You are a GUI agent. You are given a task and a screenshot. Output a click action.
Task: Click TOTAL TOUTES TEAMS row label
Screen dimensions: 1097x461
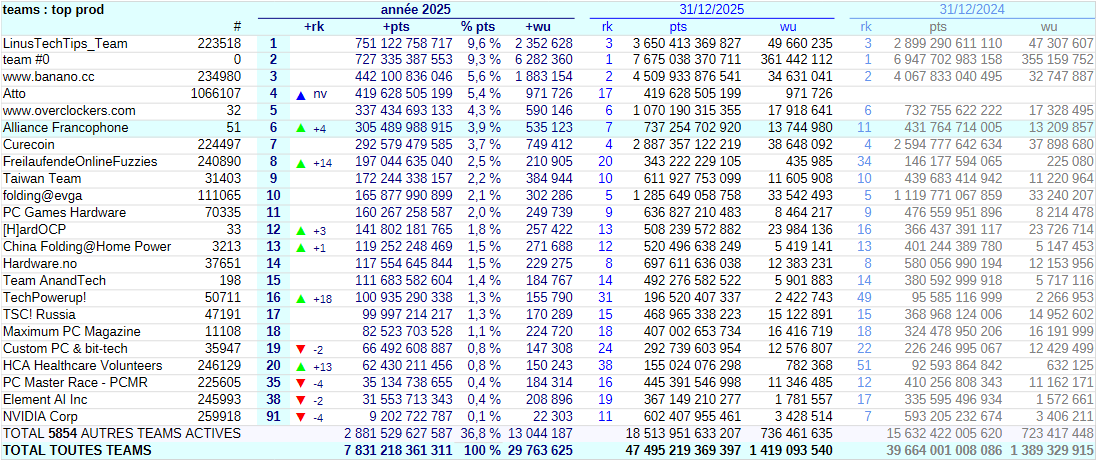[x=77, y=450]
